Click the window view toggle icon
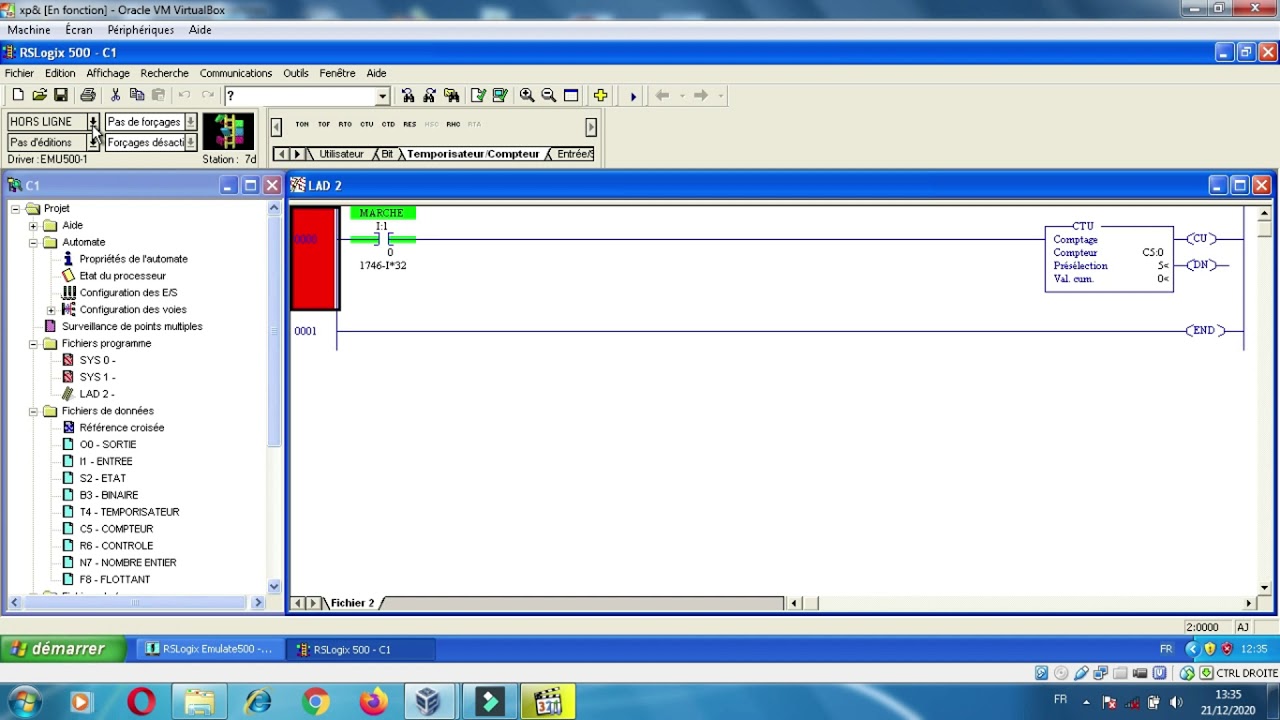Image resolution: width=1280 pixels, height=720 pixels. click(571, 95)
